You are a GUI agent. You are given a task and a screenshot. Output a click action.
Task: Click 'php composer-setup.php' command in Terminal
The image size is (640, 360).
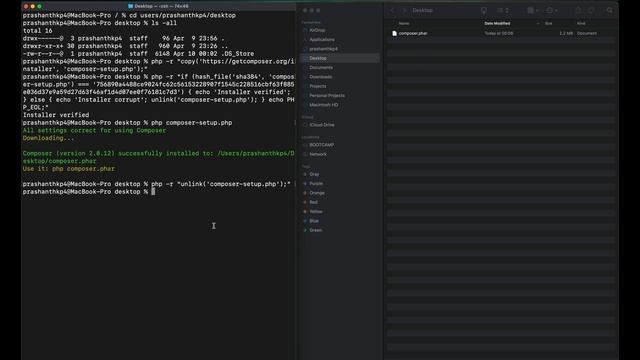191,123
